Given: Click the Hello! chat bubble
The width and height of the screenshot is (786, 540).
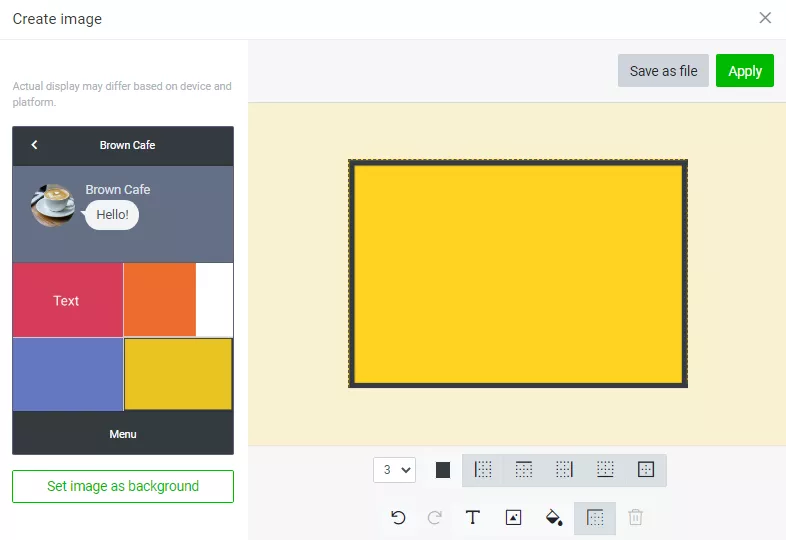Looking at the screenshot, I should tap(112, 215).
